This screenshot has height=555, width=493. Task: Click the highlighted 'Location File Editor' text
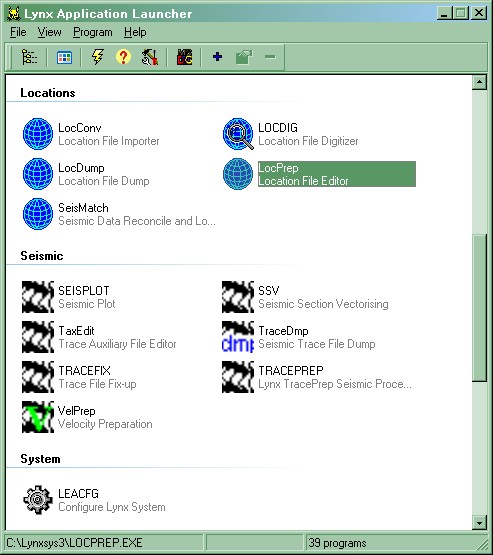point(303,181)
